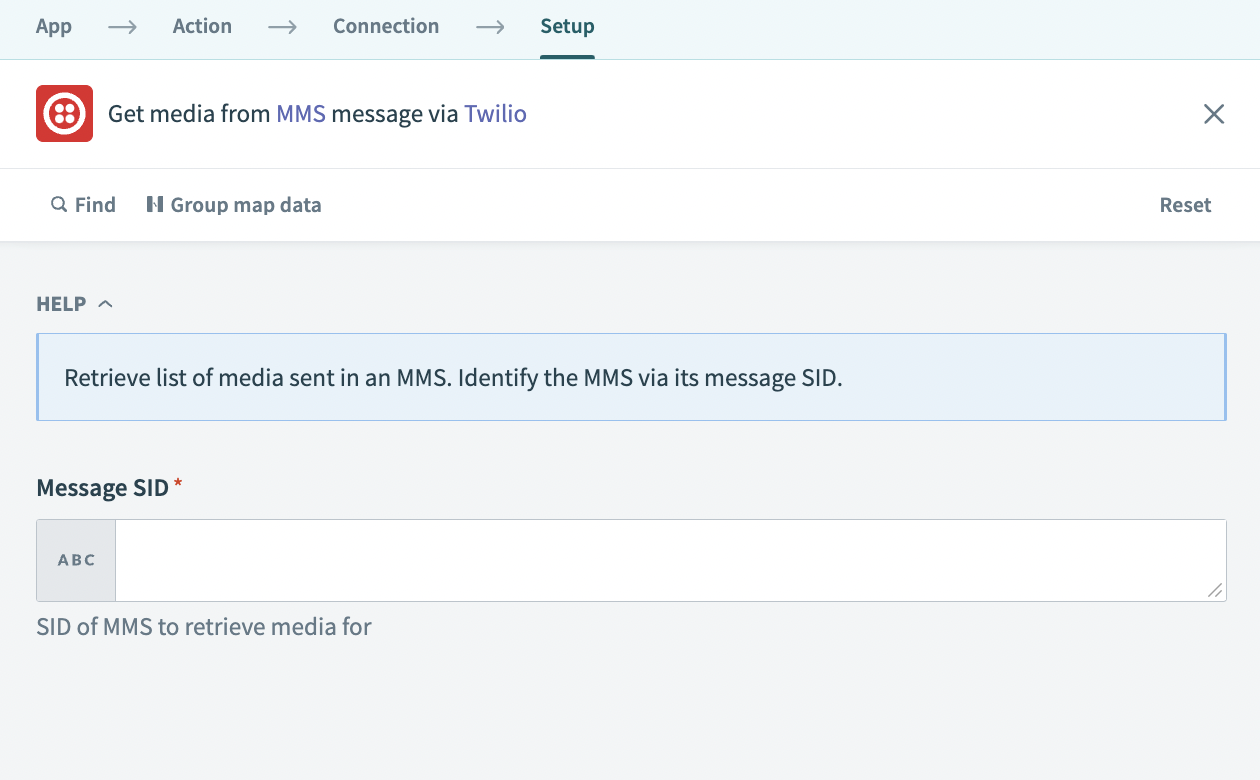Click the ABC text type icon
This screenshot has width=1260, height=780.
77,560
